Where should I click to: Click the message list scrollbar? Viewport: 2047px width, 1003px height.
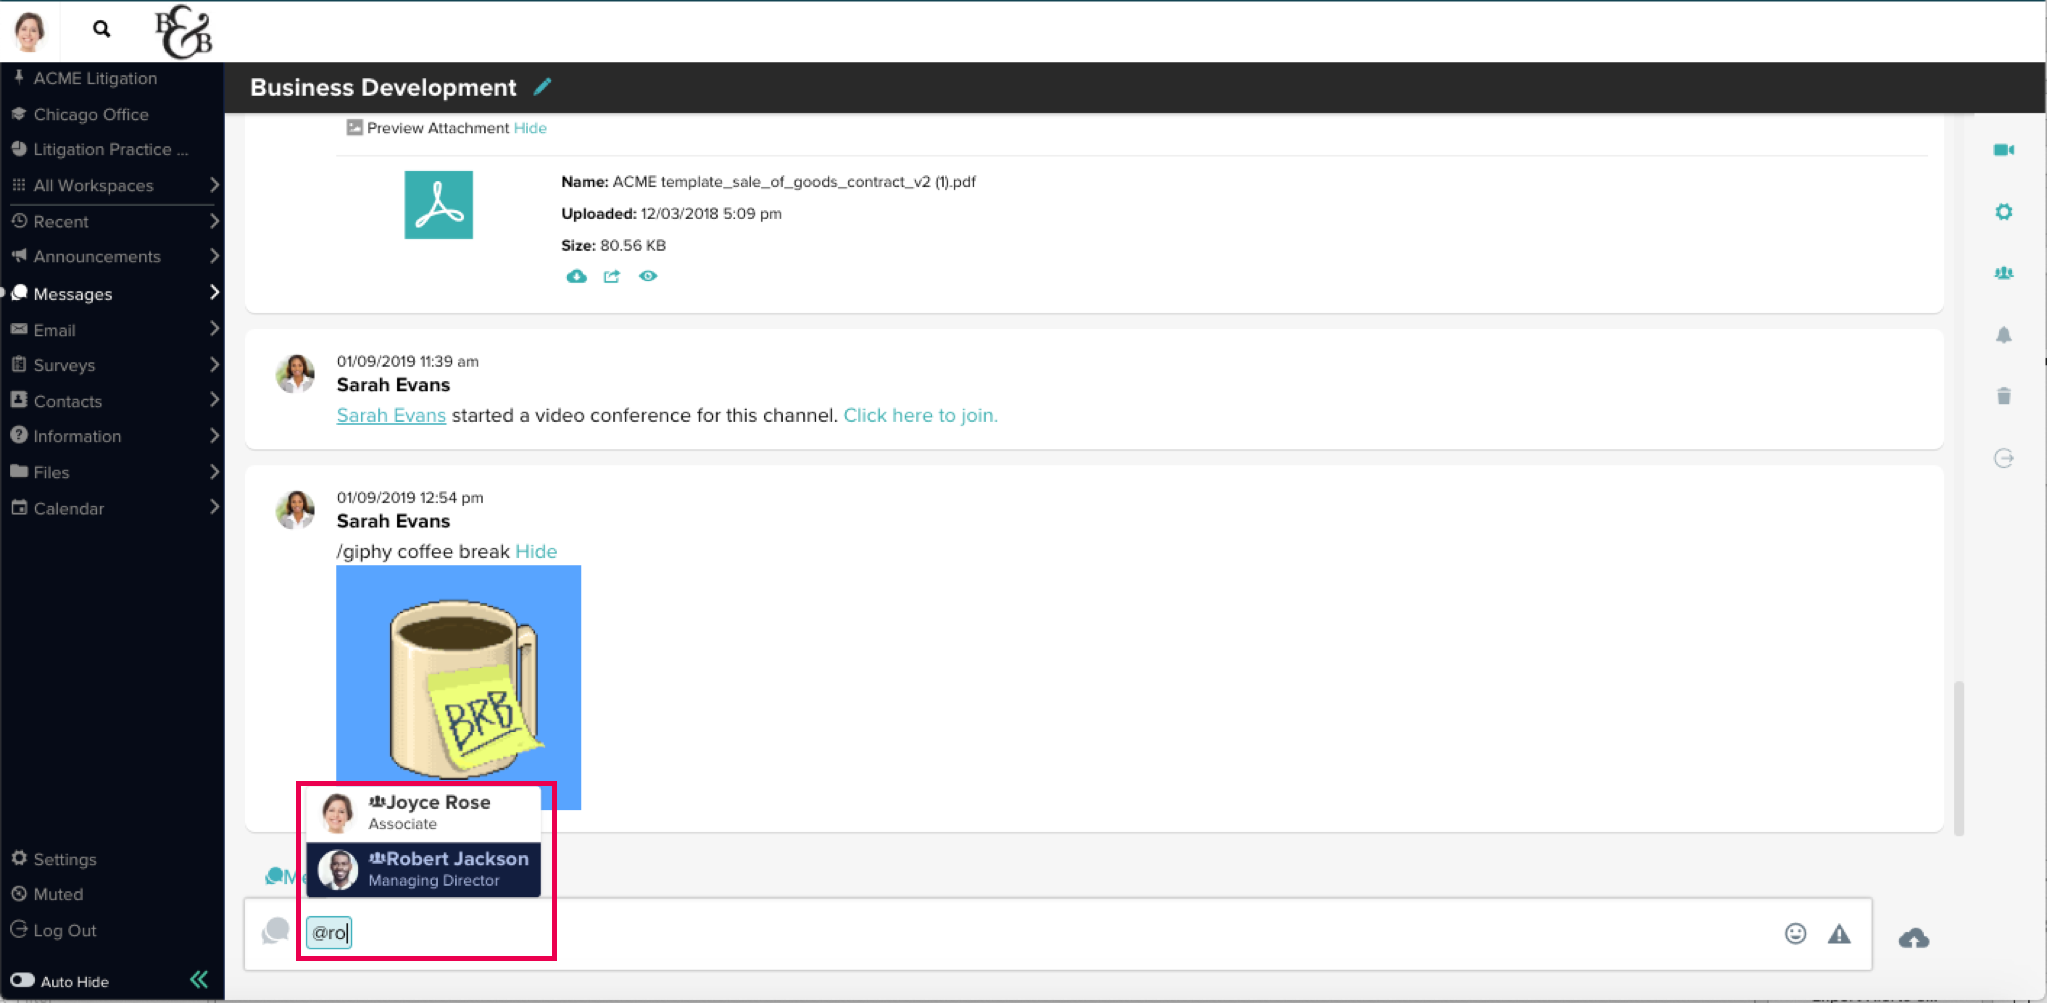click(1959, 758)
